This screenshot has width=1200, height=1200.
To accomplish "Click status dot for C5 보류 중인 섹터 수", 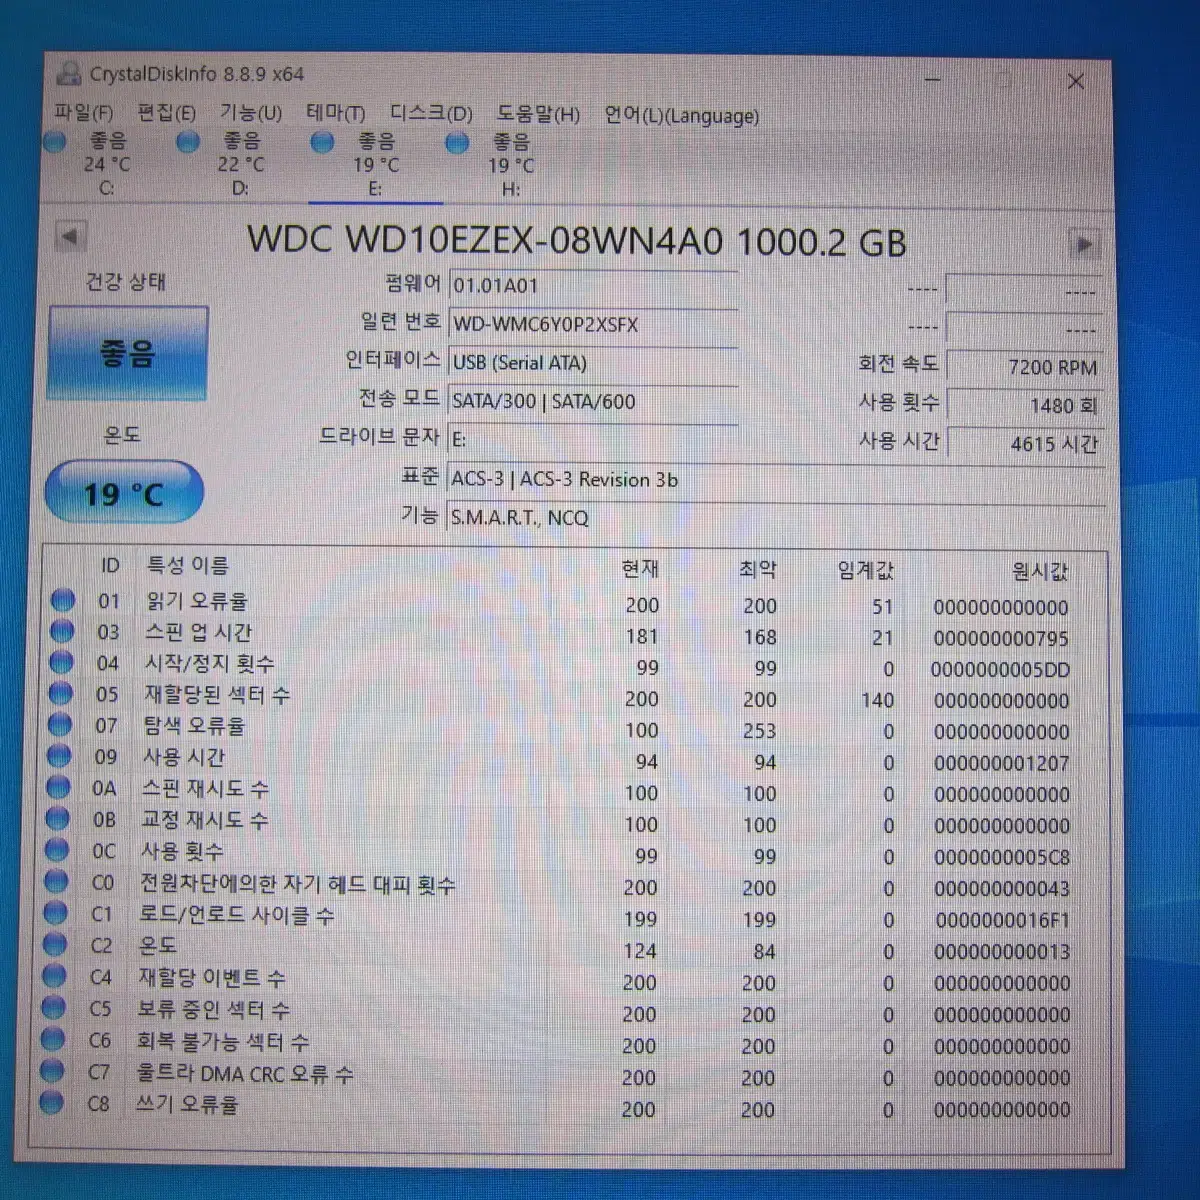I will click(53, 1008).
